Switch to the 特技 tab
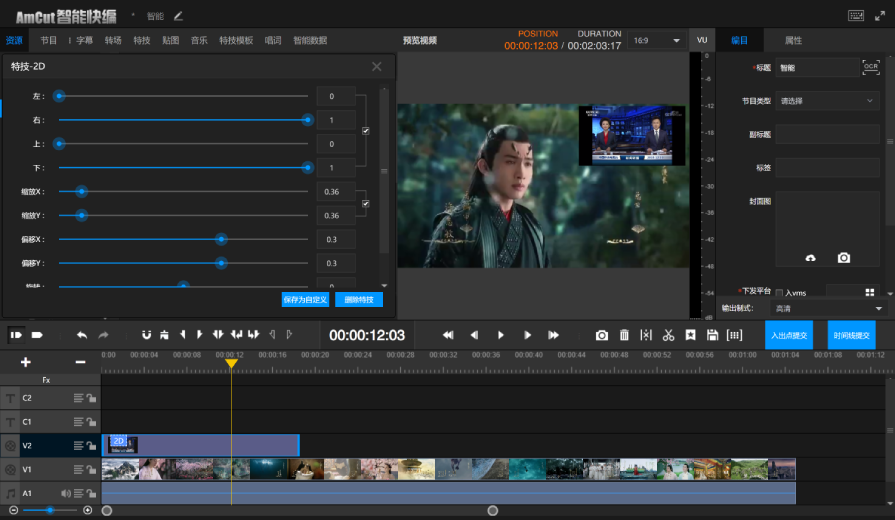Viewport: 895px width, 520px height. tap(142, 41)
